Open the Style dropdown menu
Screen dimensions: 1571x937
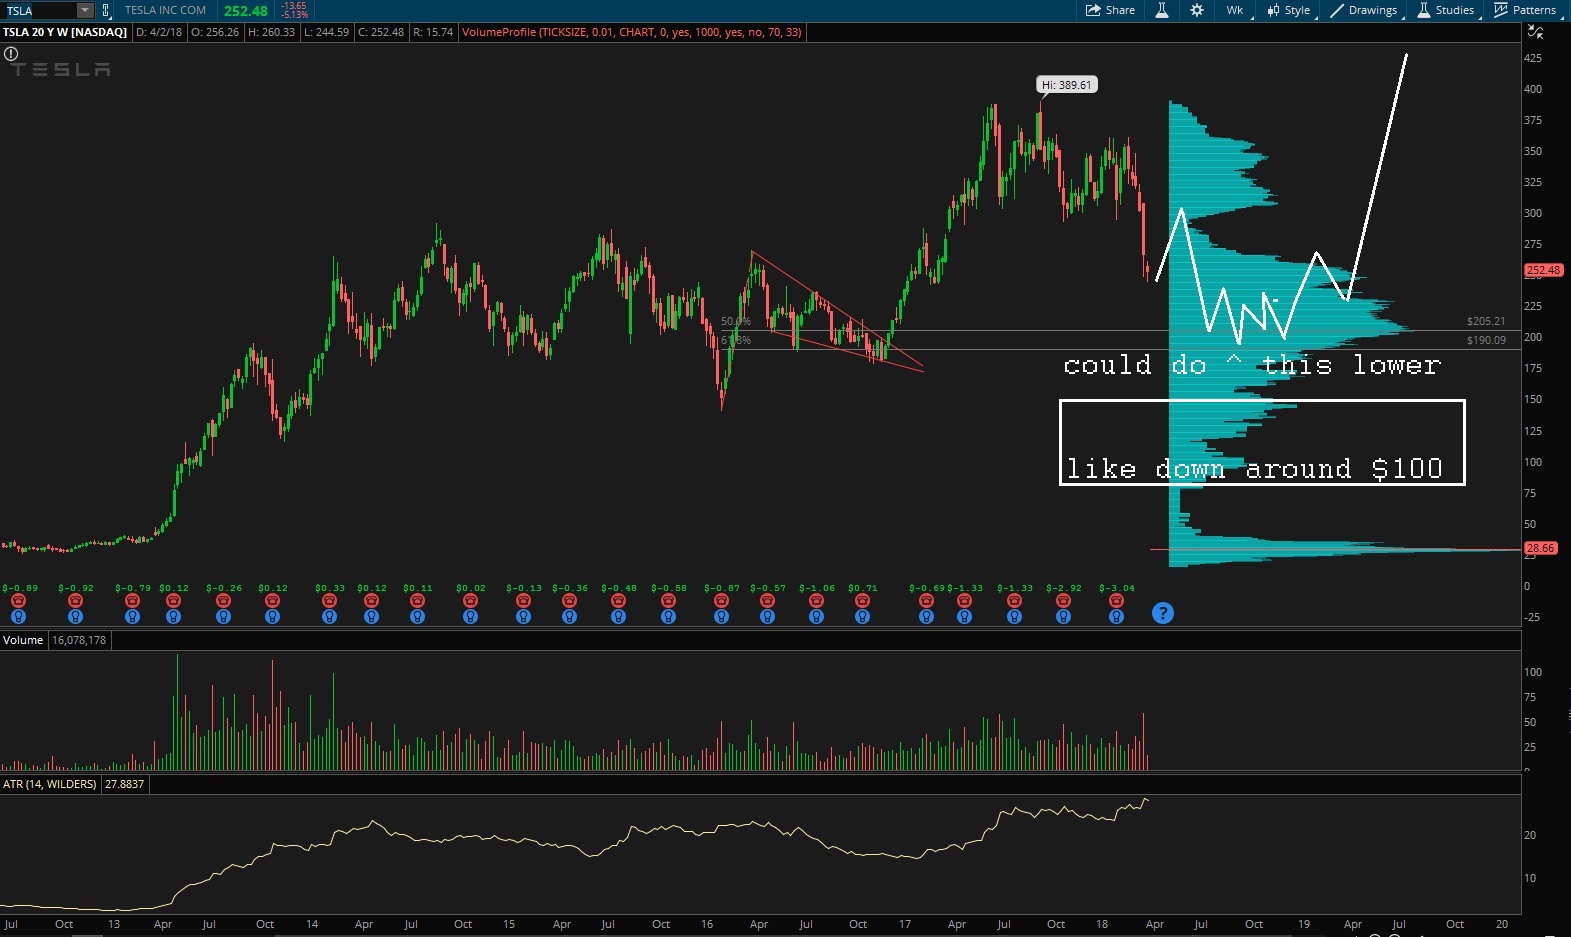(x=1290, y=10)
